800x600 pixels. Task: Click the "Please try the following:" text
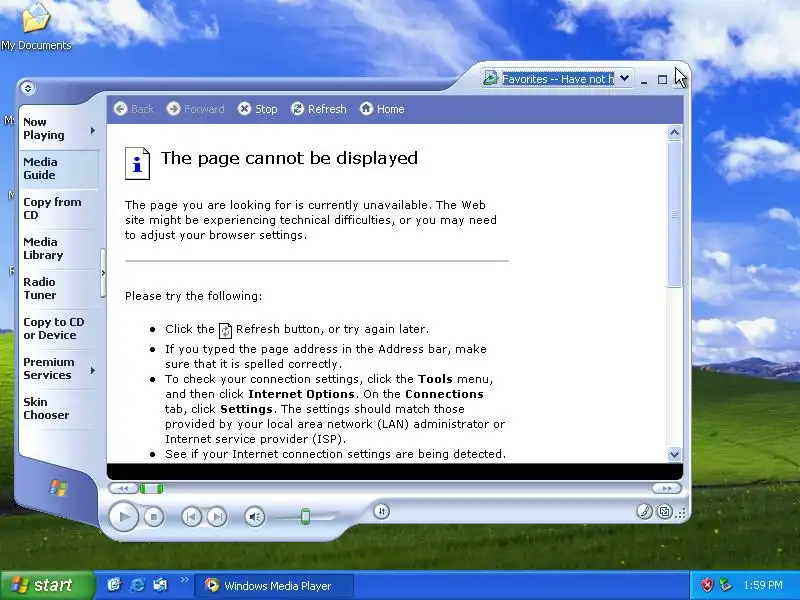[x=193, y=296]
